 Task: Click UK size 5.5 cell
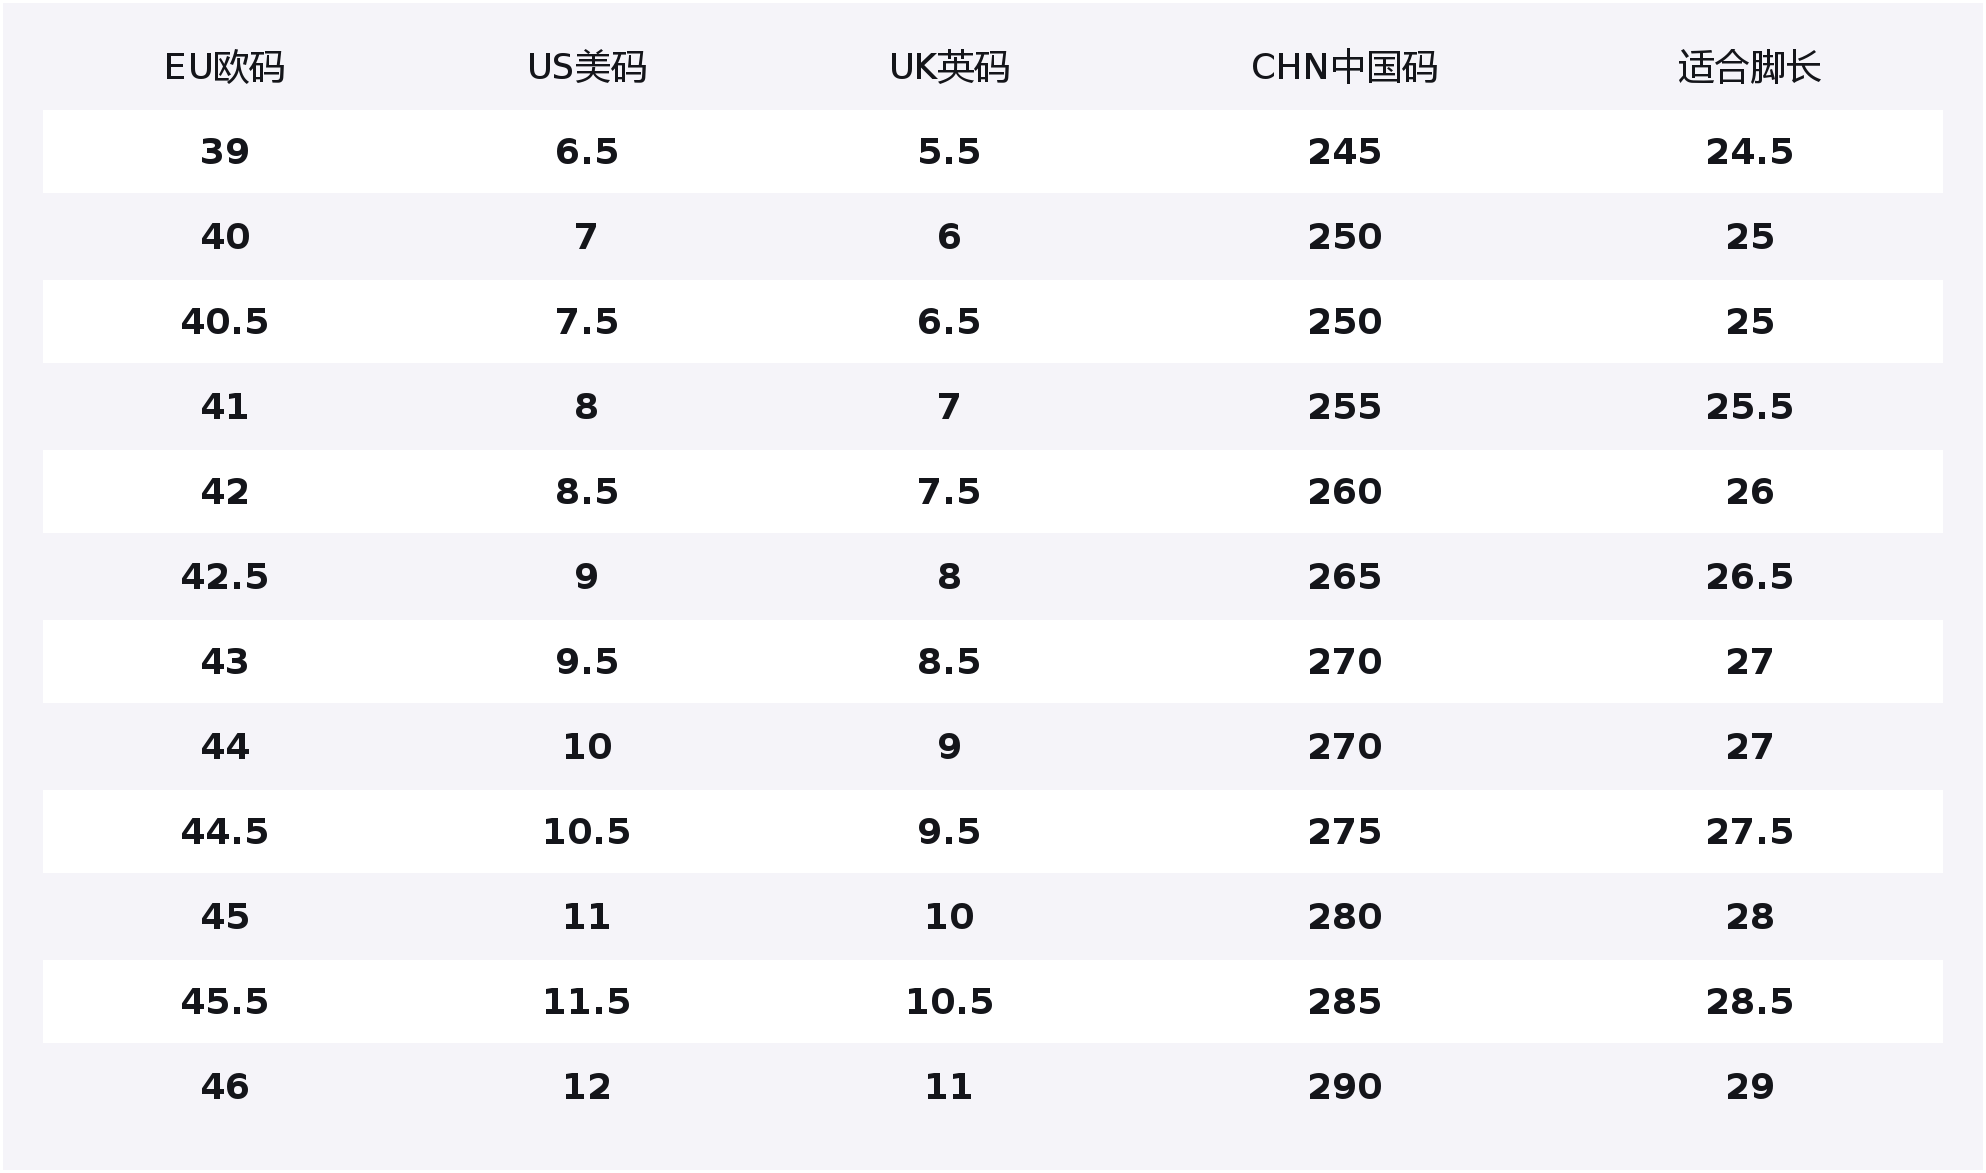click(x=949, y=152)
